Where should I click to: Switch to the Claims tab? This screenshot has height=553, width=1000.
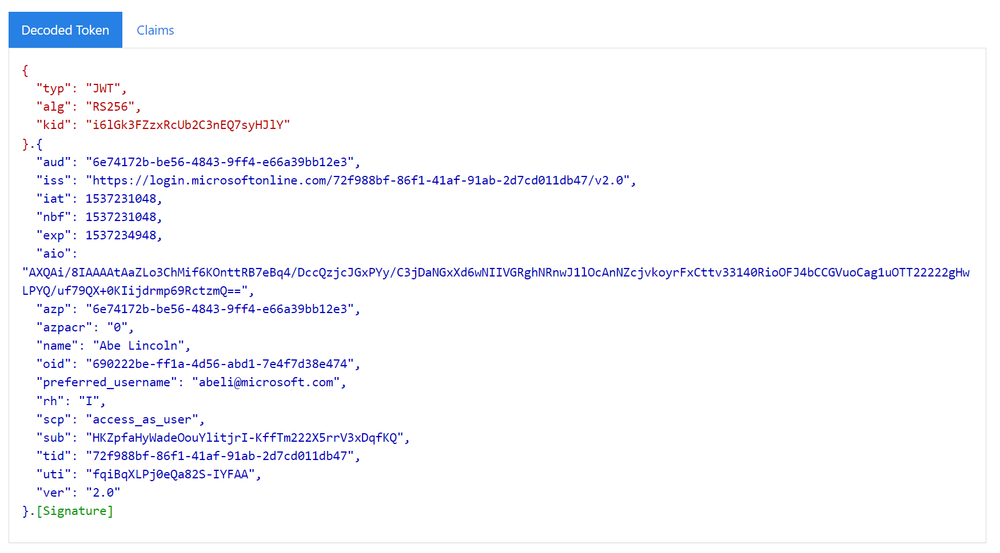(x=155, y=30)
